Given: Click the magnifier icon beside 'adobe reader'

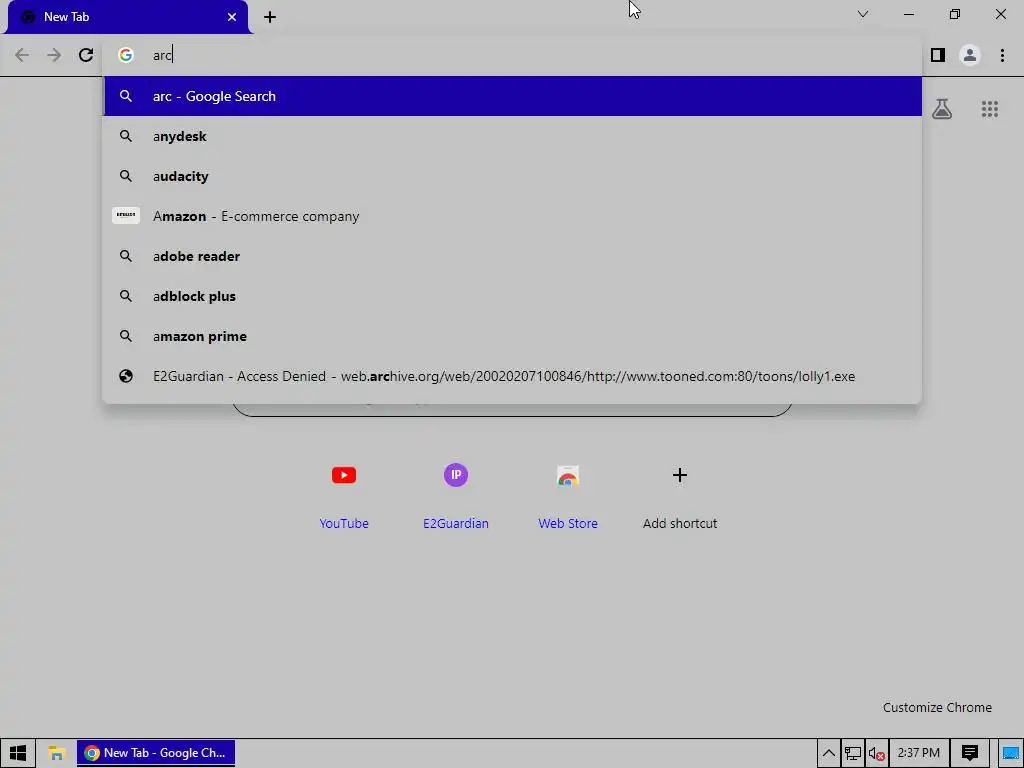Looking at the screenshot, I should (x=125, y=256).
